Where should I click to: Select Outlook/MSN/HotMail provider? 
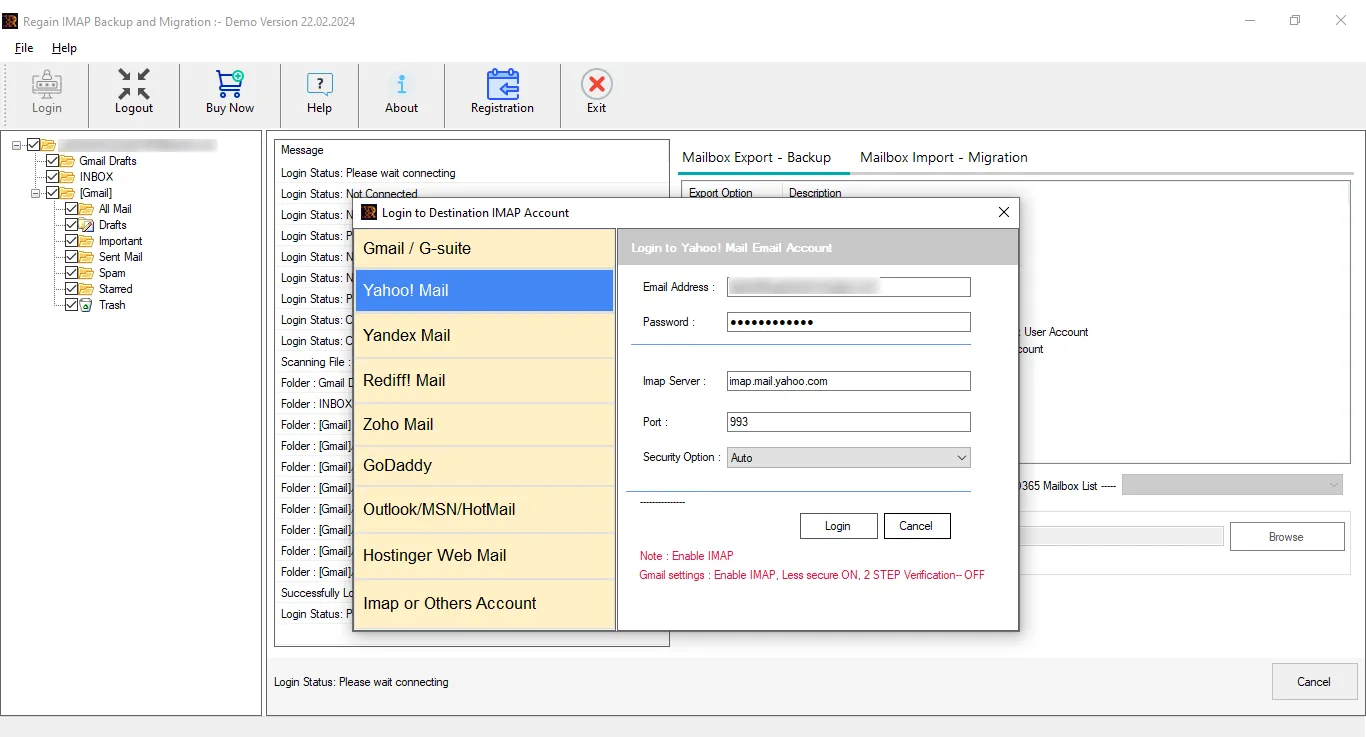(x=484, y=509)
